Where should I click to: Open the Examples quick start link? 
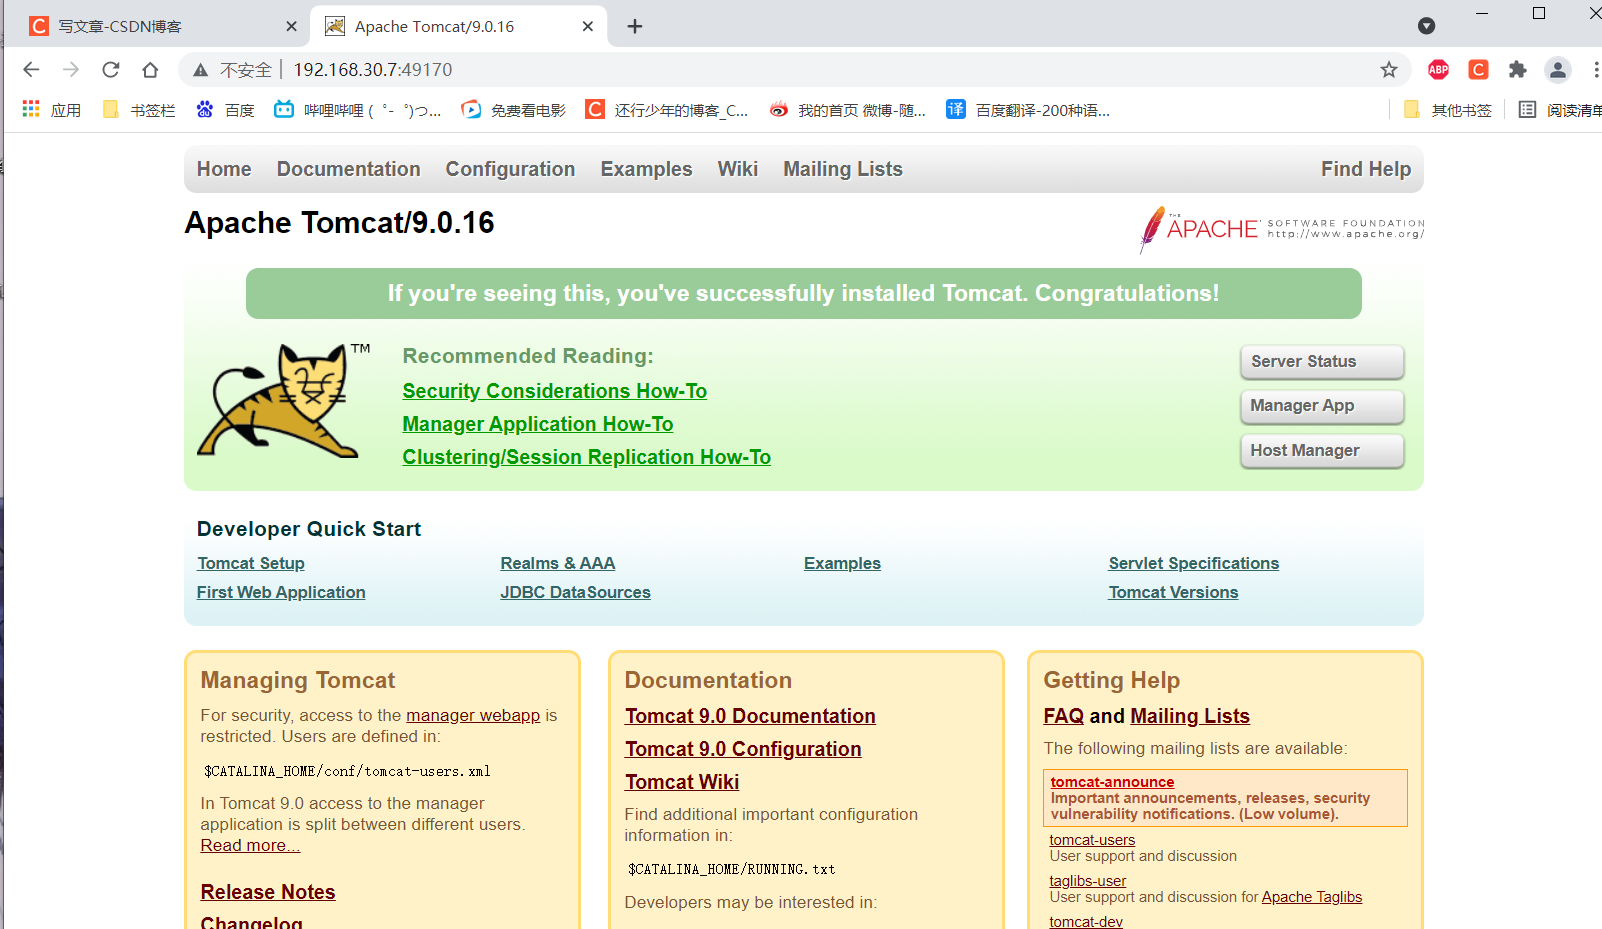click(x=842, y=563)
